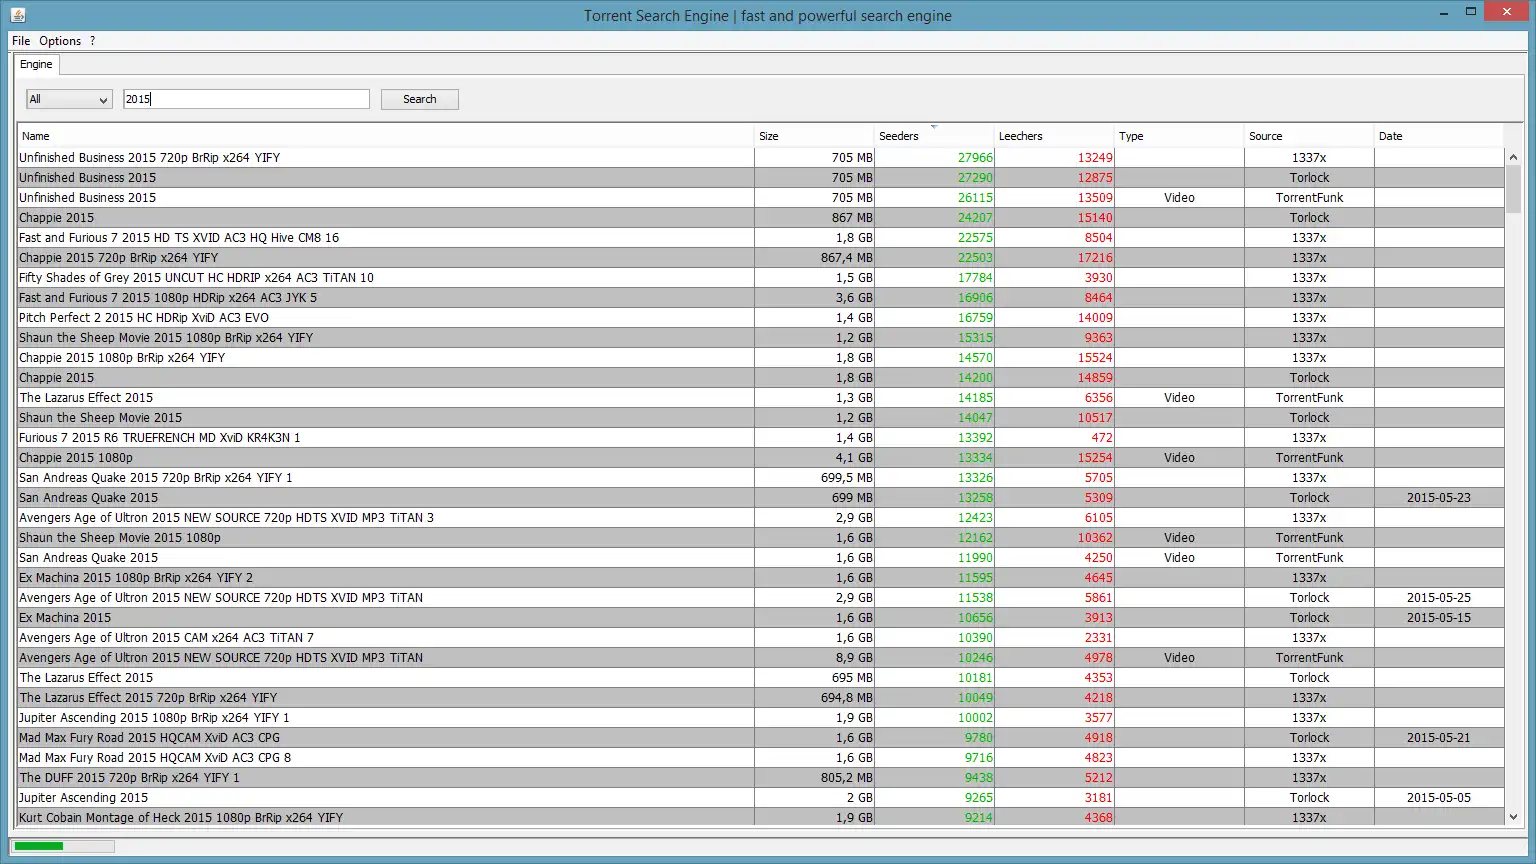Click size cell 4,1 GB
Screen dimensions: 1536x864
coord(854,457)
